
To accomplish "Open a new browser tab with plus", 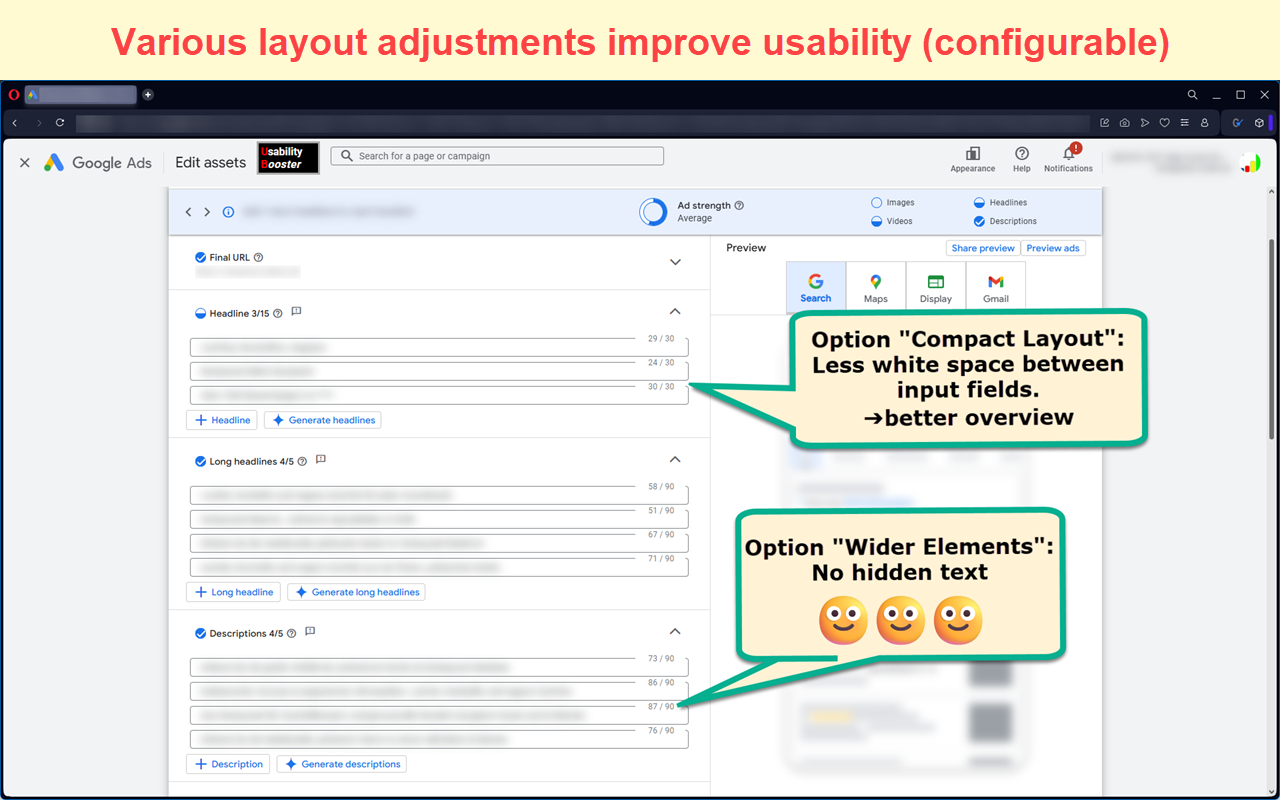I will coord(148,95).
